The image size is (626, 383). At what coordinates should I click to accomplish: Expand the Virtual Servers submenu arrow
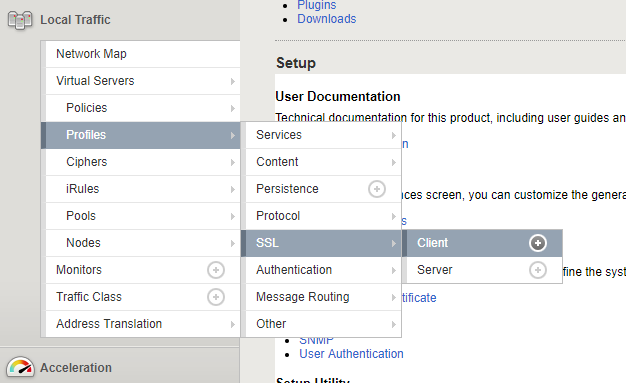[232, 81]
